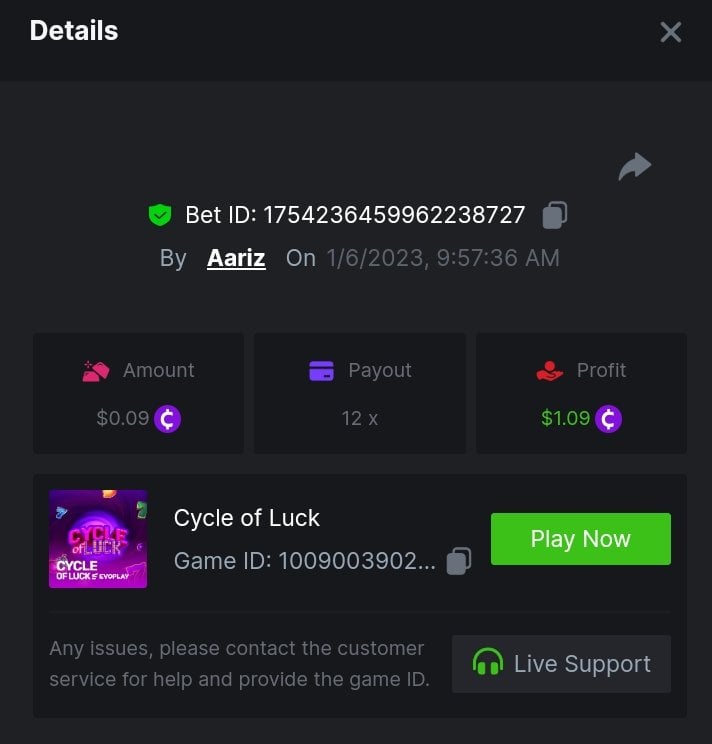Click the Cycle of Luck title

click(x=247, y=518)
